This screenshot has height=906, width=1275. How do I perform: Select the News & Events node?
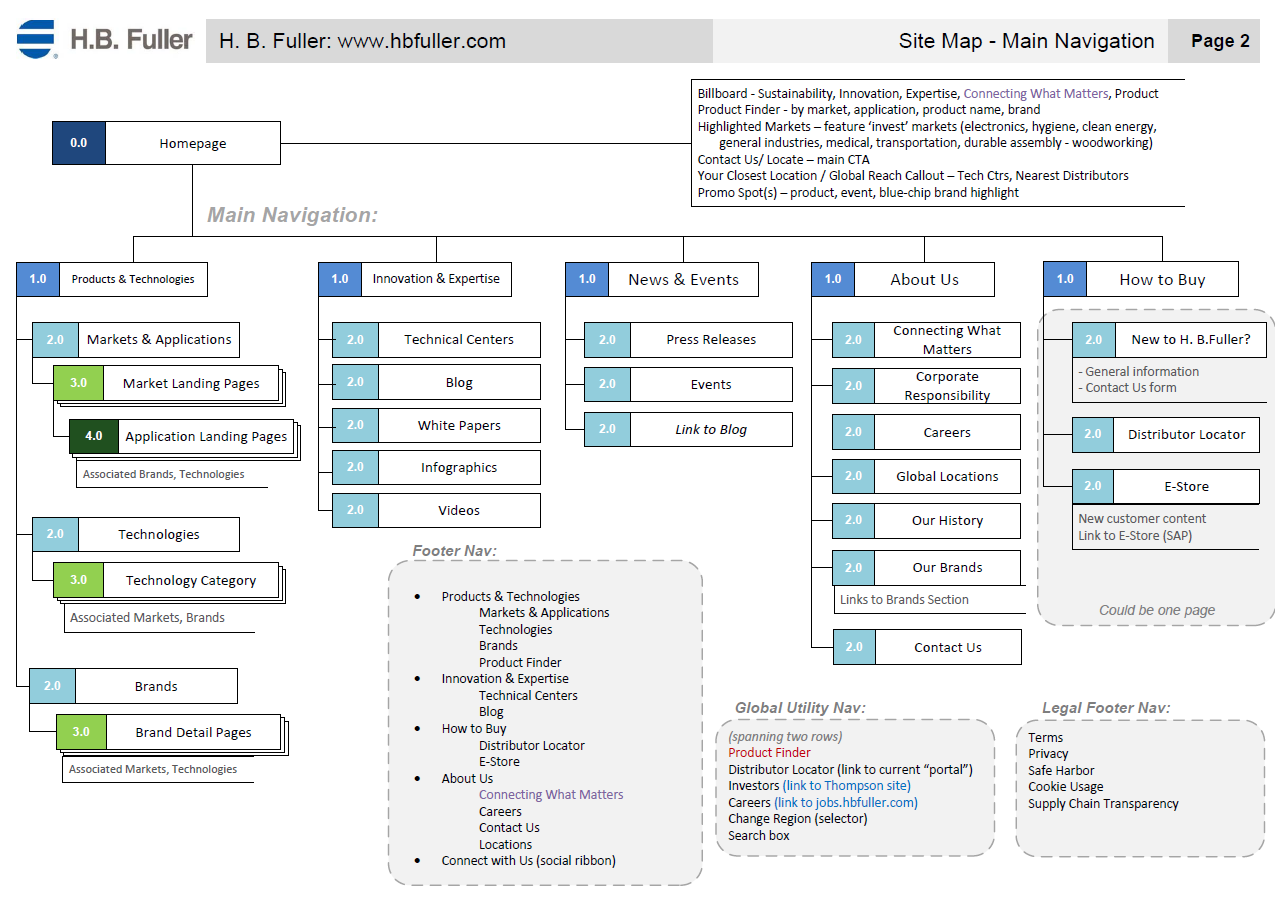(661, 280)
